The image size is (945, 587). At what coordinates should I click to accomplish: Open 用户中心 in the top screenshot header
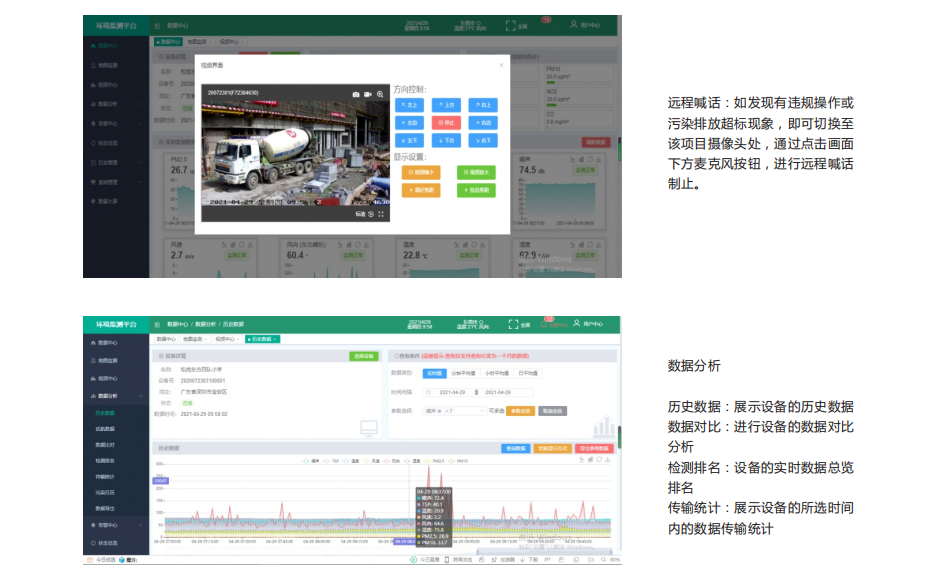coord(585,25)
